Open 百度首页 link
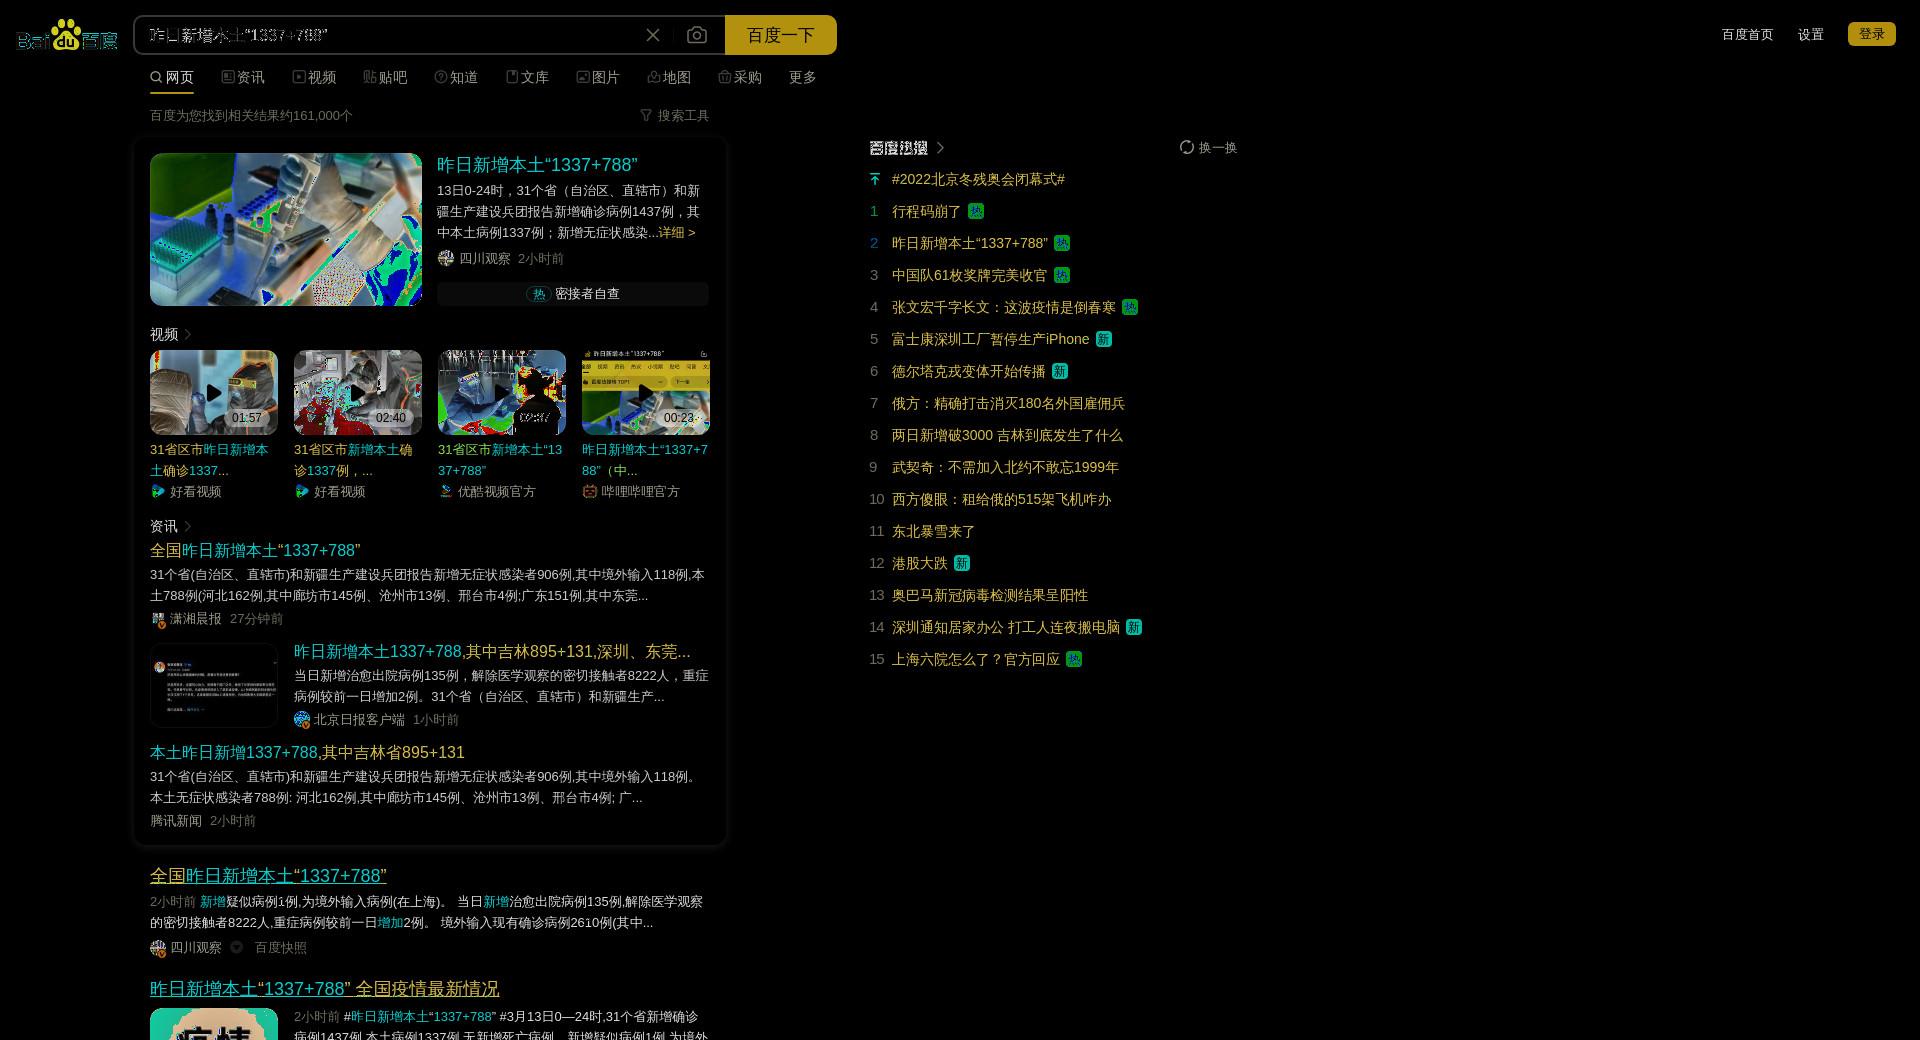Viewport: 1920px width, 1040px height. pos(1747,34)
